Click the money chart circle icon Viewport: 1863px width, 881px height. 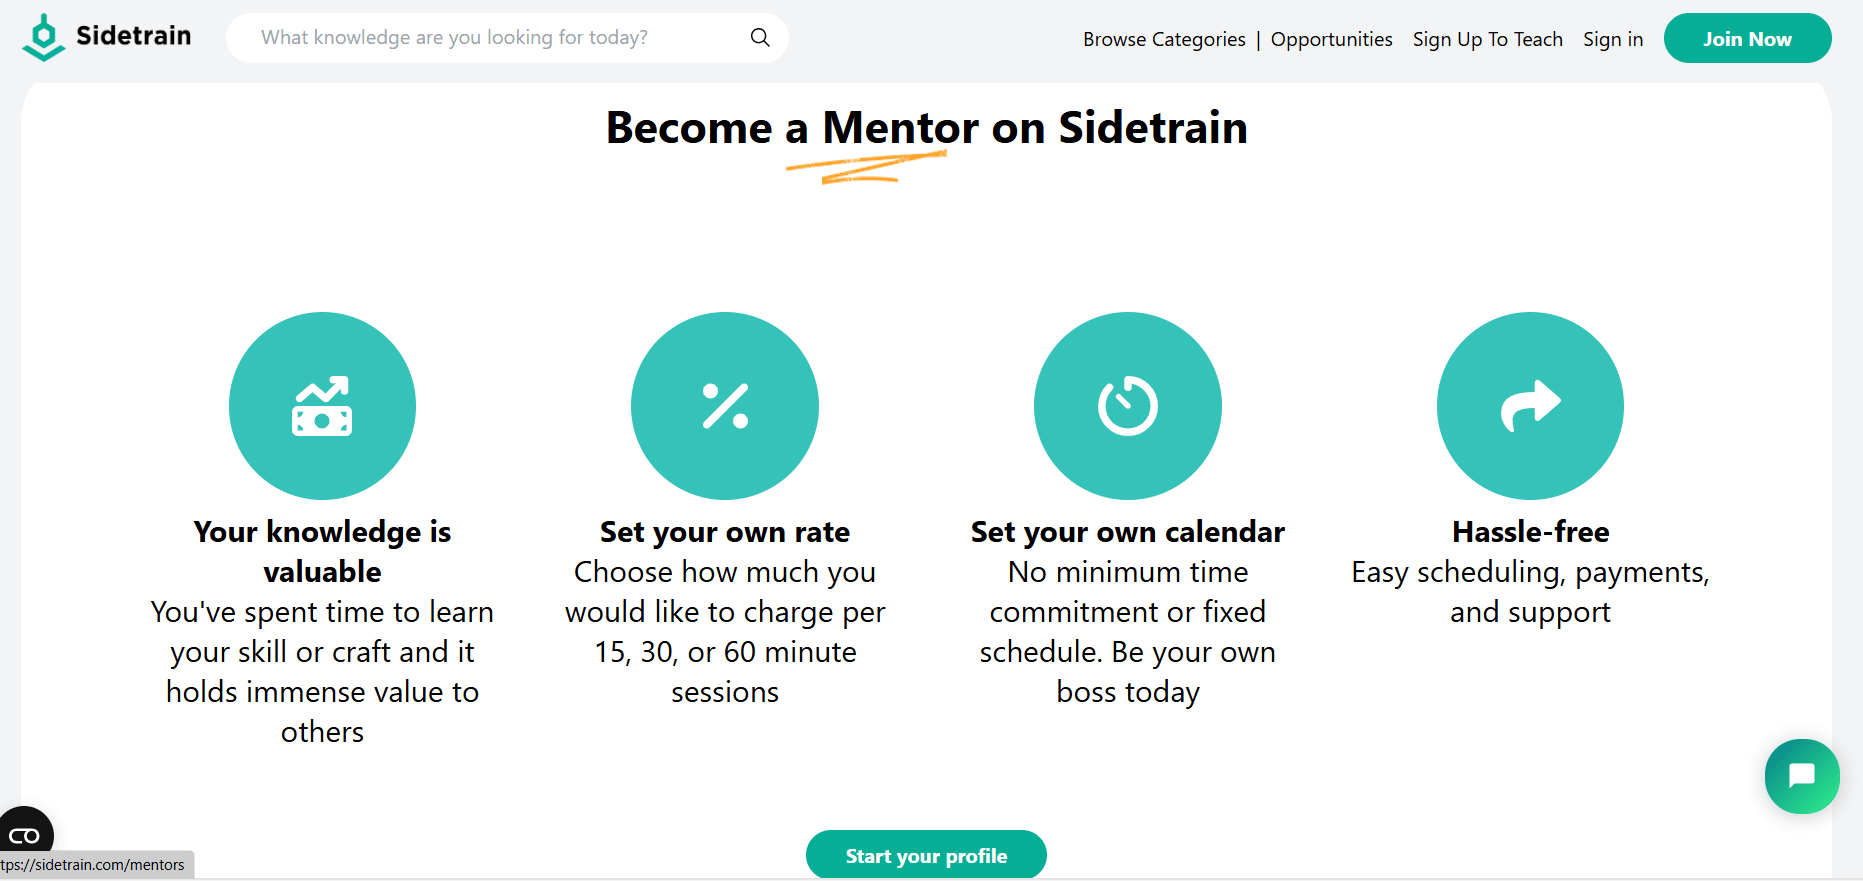[x=322, y=406]
